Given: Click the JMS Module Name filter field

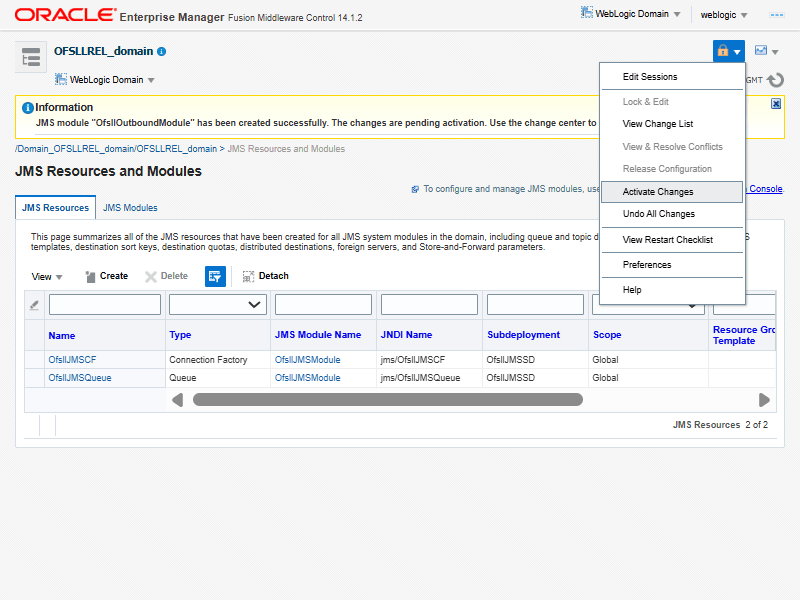Looking at the screenshot, I should pos(323,305).
